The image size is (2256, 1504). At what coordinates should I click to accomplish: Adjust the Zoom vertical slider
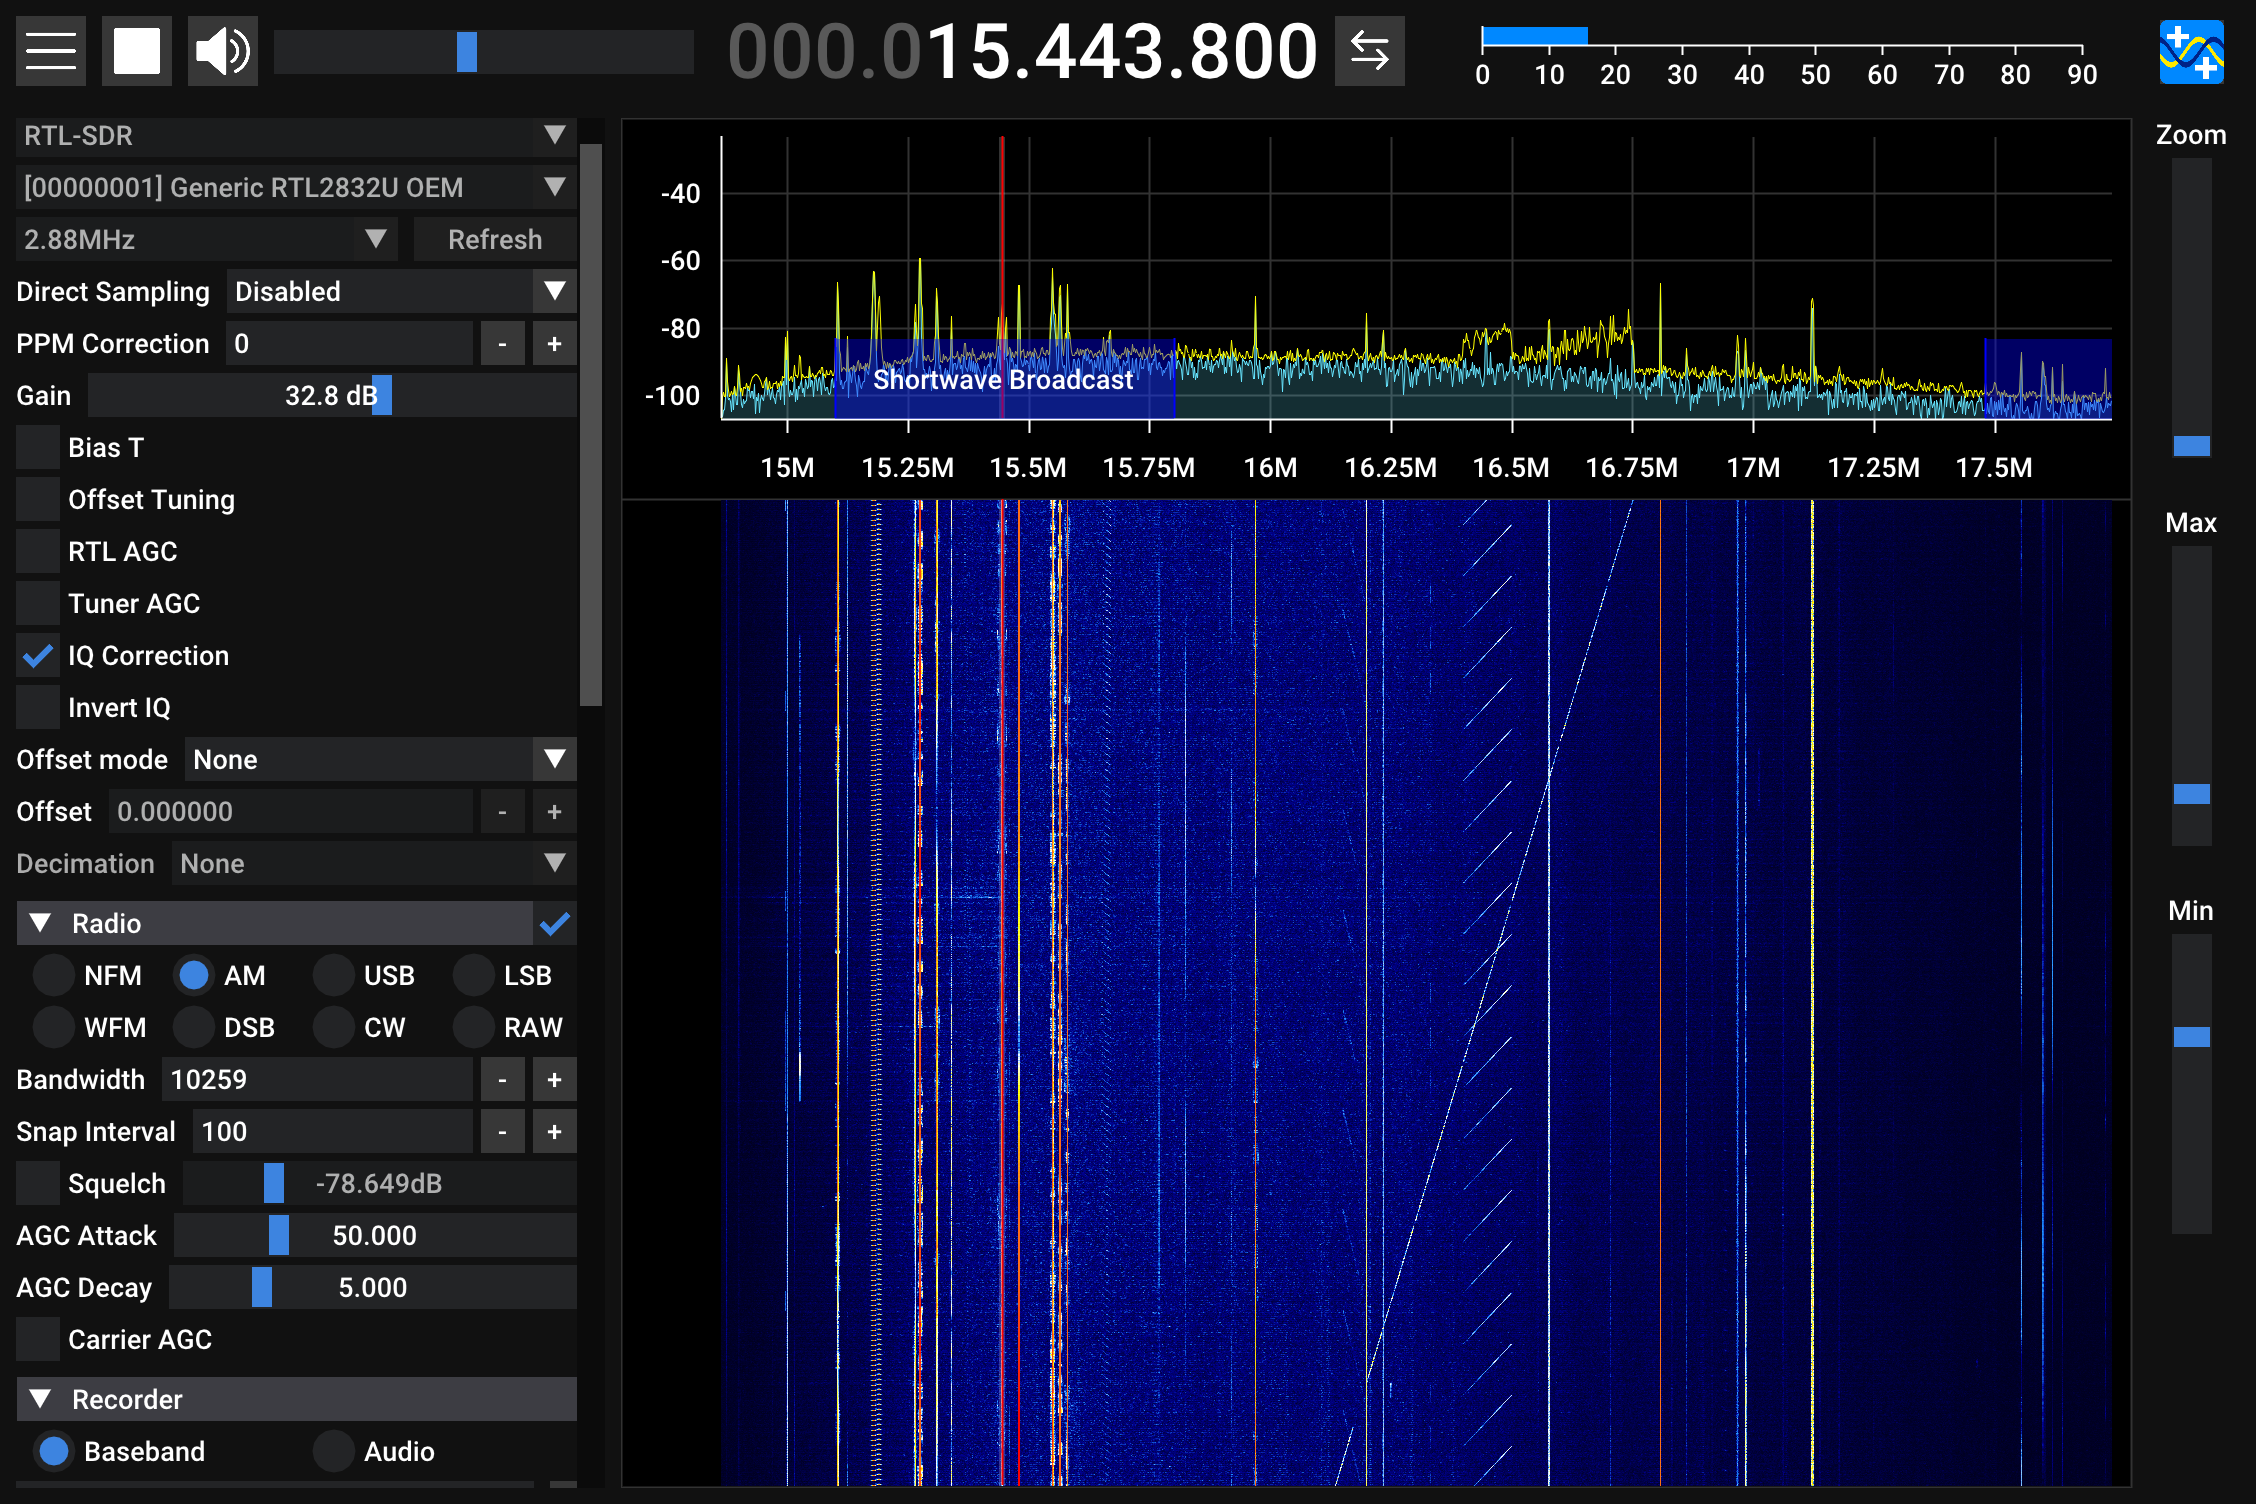2191,308
